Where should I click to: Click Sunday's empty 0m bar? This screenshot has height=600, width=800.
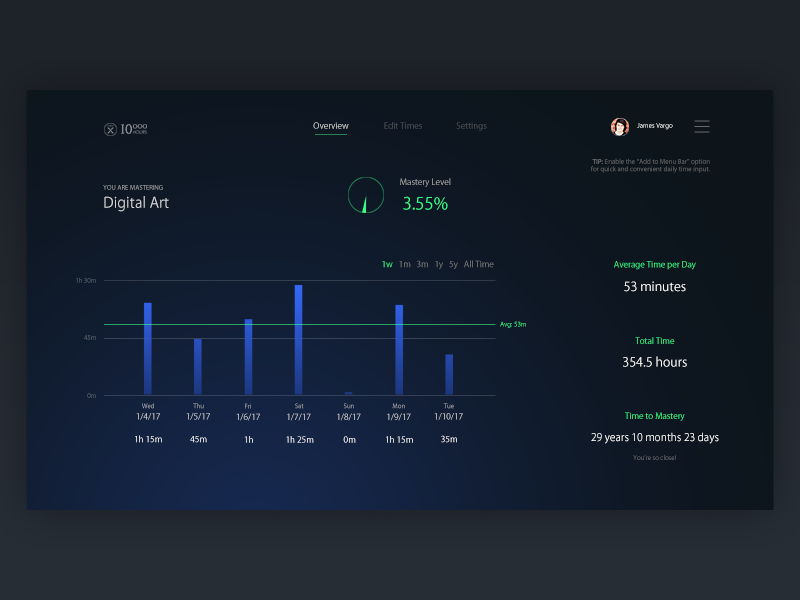[348, 393]
